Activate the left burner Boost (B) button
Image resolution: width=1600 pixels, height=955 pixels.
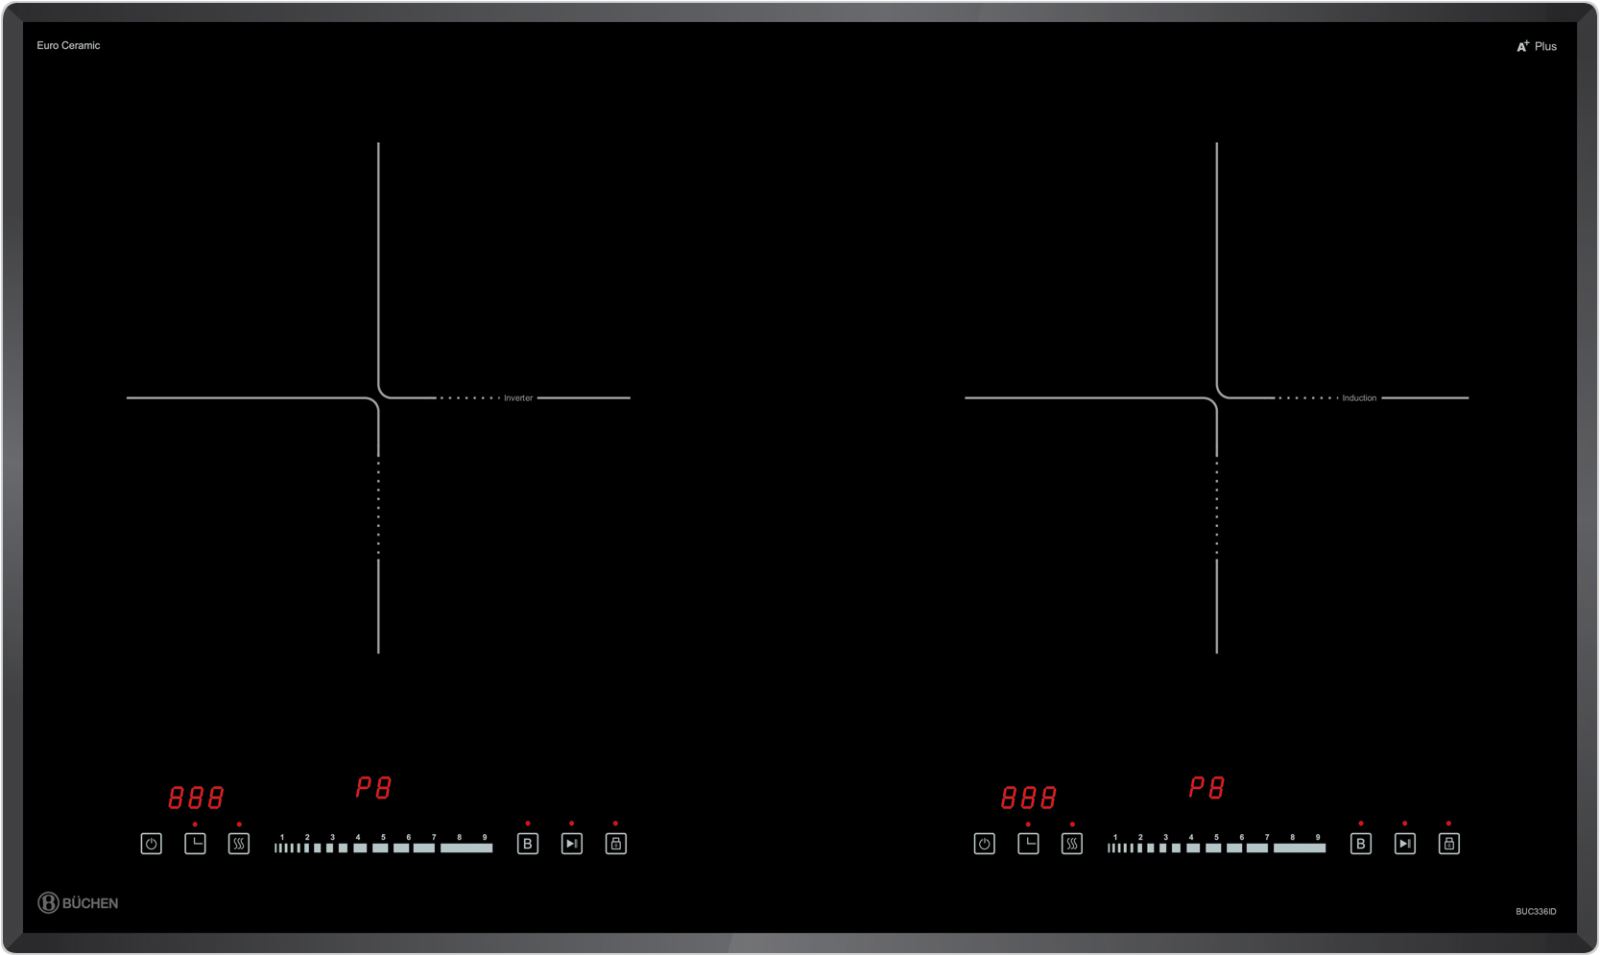click(x=527, y=844)
